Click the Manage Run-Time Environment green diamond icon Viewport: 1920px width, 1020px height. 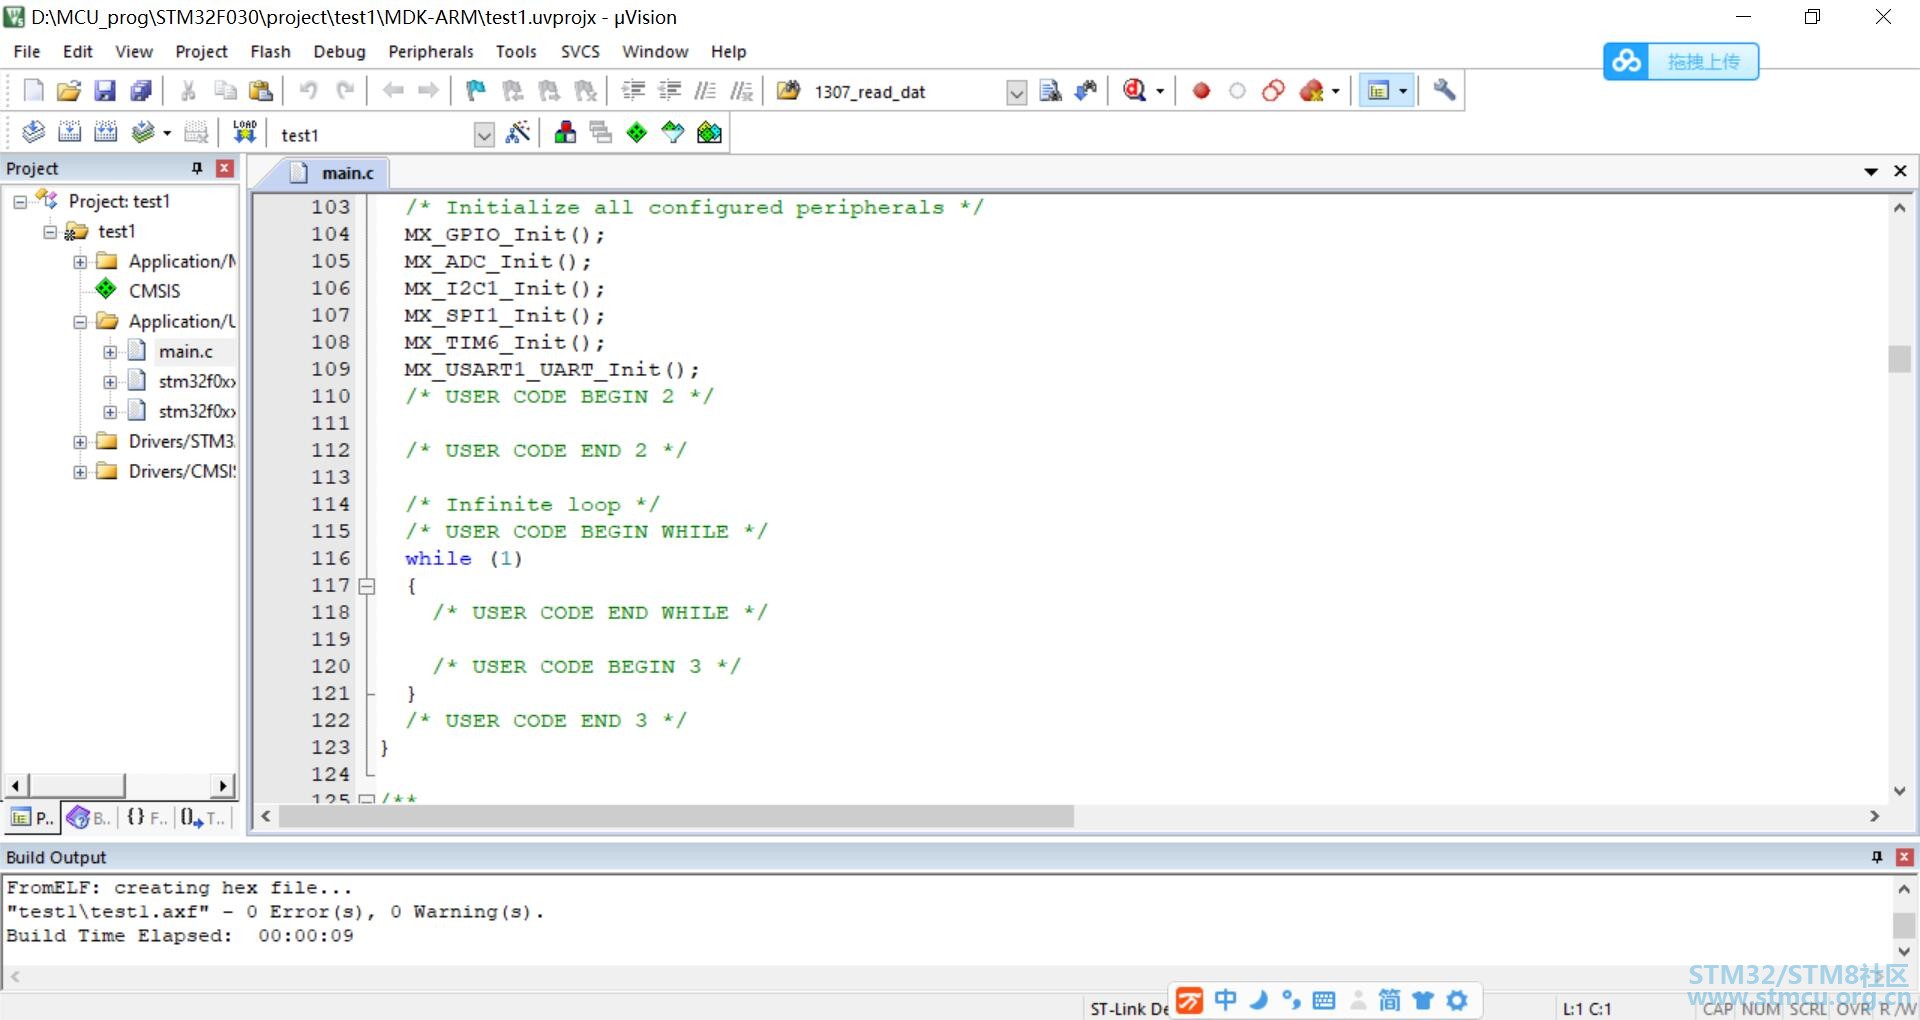click(637, 133)
